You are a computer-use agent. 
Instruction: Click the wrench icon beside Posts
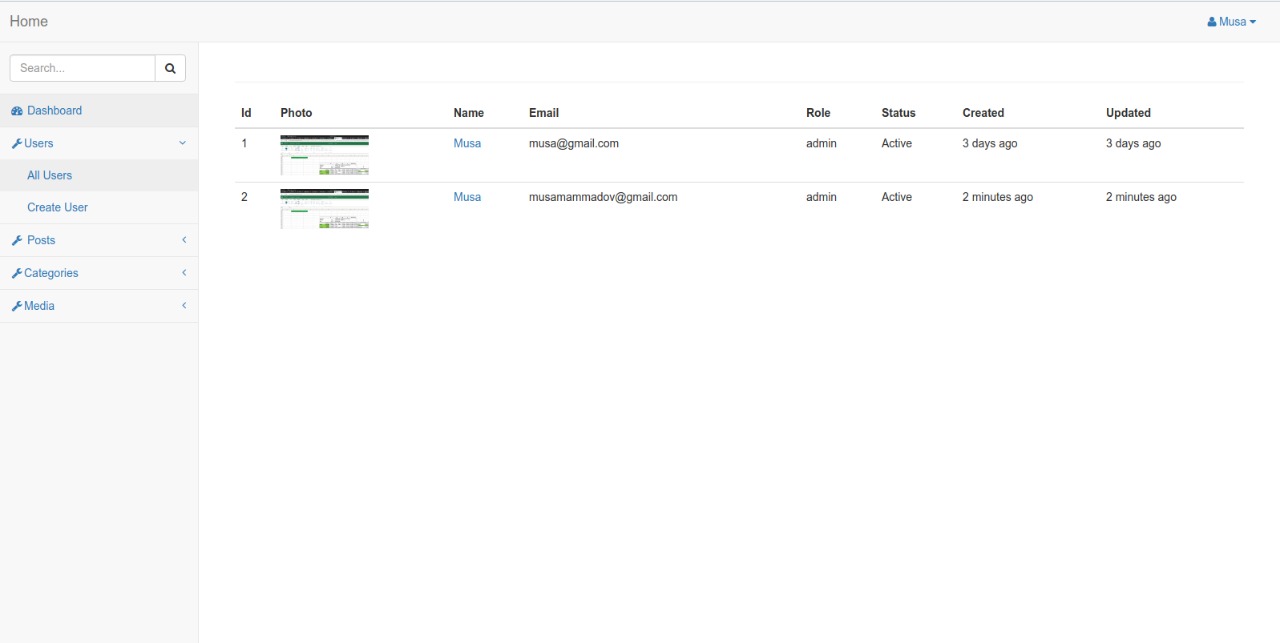coord(17,241)
